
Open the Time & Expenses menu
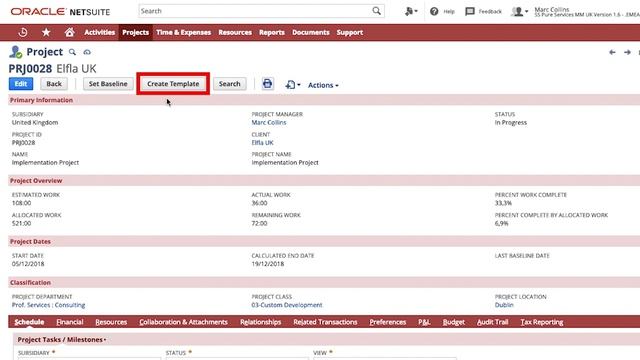coord(183,32)
